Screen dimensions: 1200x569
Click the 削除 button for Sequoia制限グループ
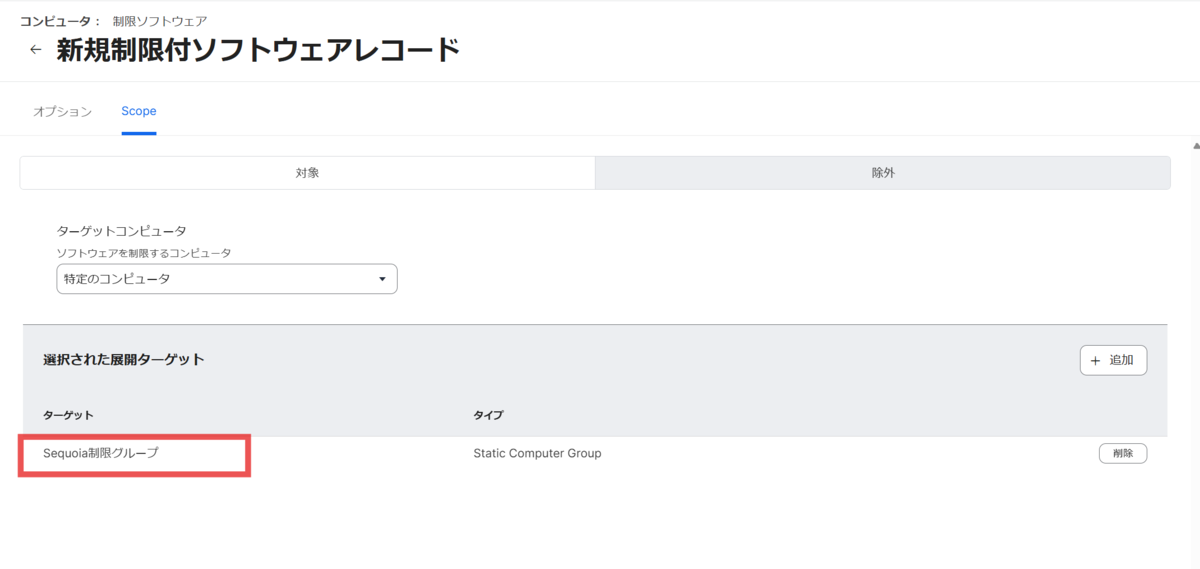pyautogui.click(x=1123, y=453)
